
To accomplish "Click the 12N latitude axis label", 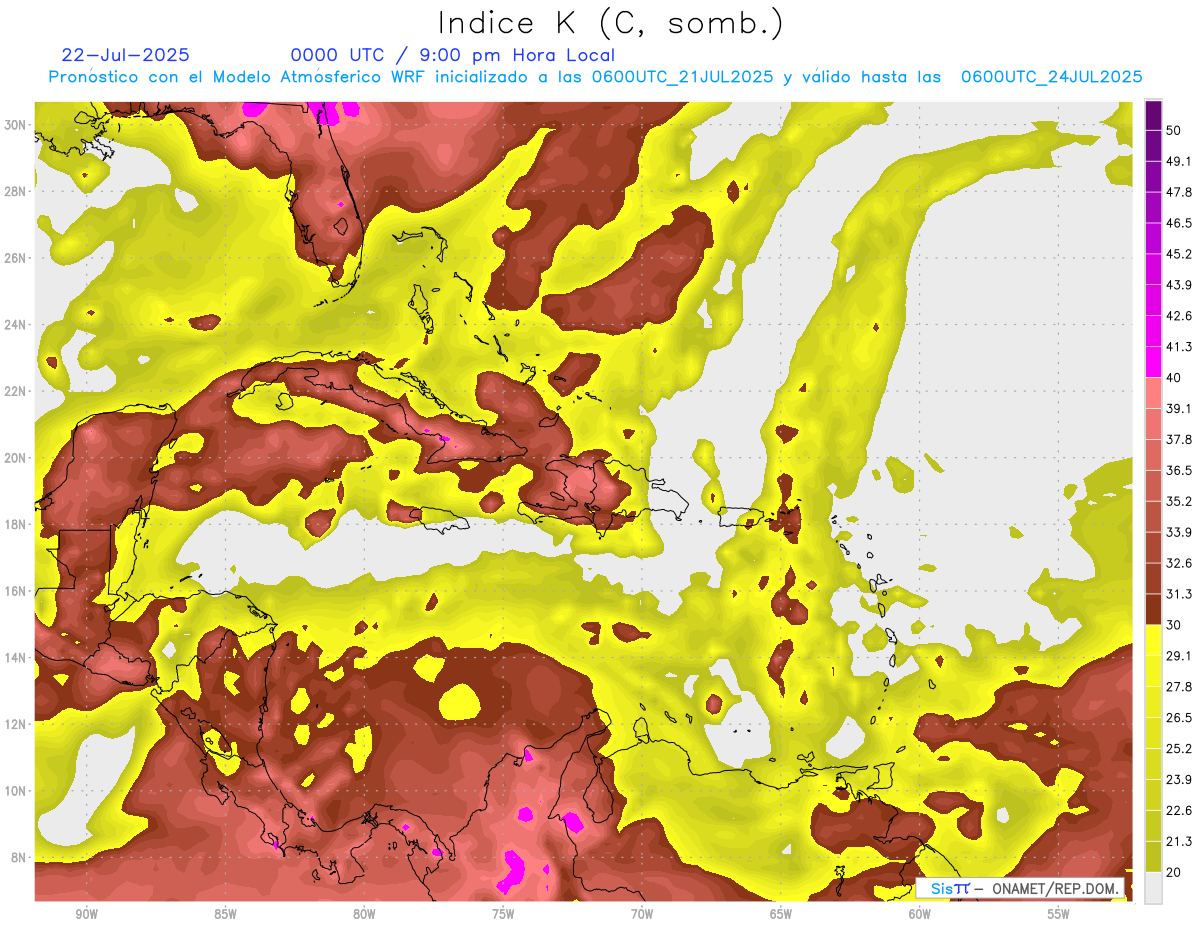I will (x=17, y=724).
